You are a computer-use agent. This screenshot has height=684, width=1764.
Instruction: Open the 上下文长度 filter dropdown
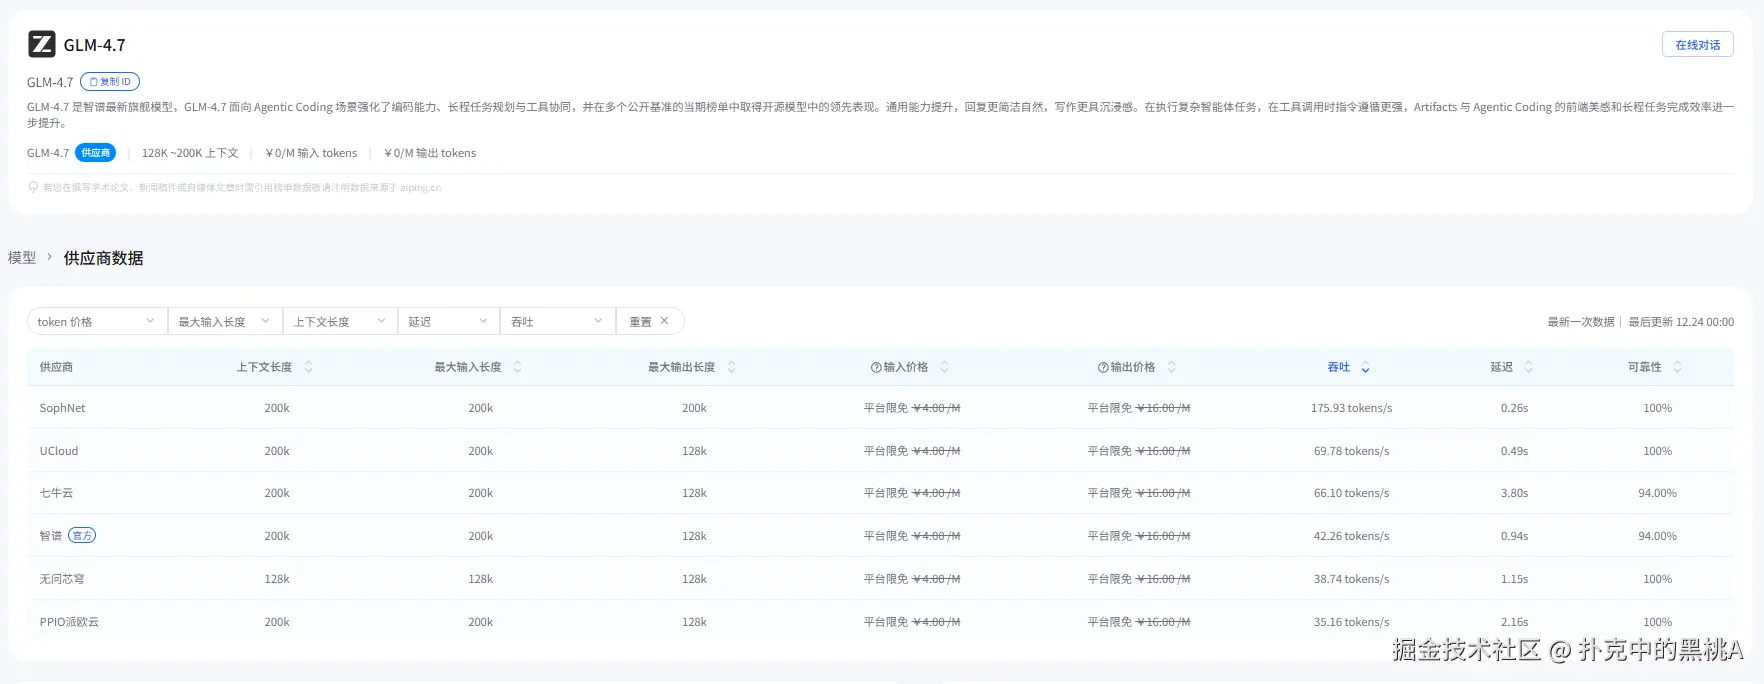tap(340, 321)
